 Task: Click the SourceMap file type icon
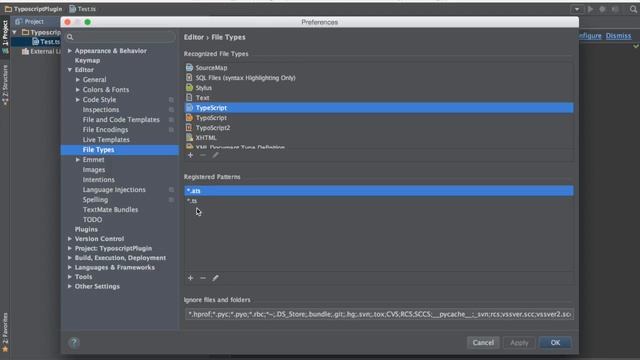click(x=189, y=68)
